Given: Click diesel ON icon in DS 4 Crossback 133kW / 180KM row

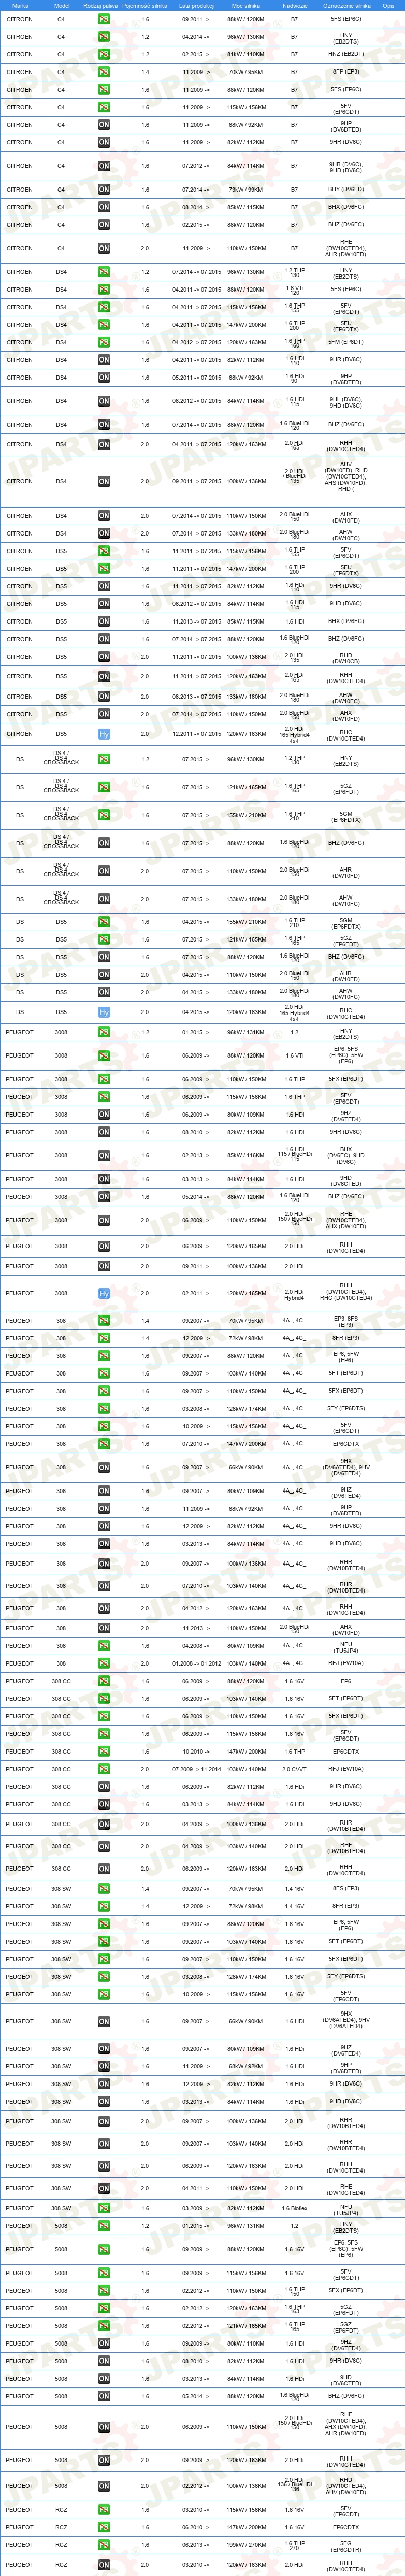Looking at the screenshot, I should [104, 899].
